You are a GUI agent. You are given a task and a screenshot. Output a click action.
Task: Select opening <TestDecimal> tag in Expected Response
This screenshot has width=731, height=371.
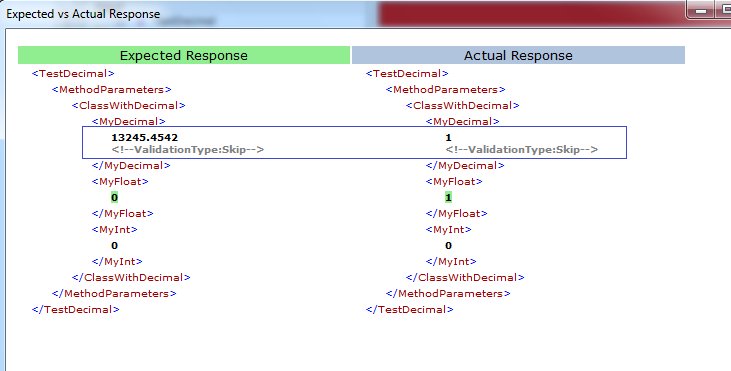[73, 73]
